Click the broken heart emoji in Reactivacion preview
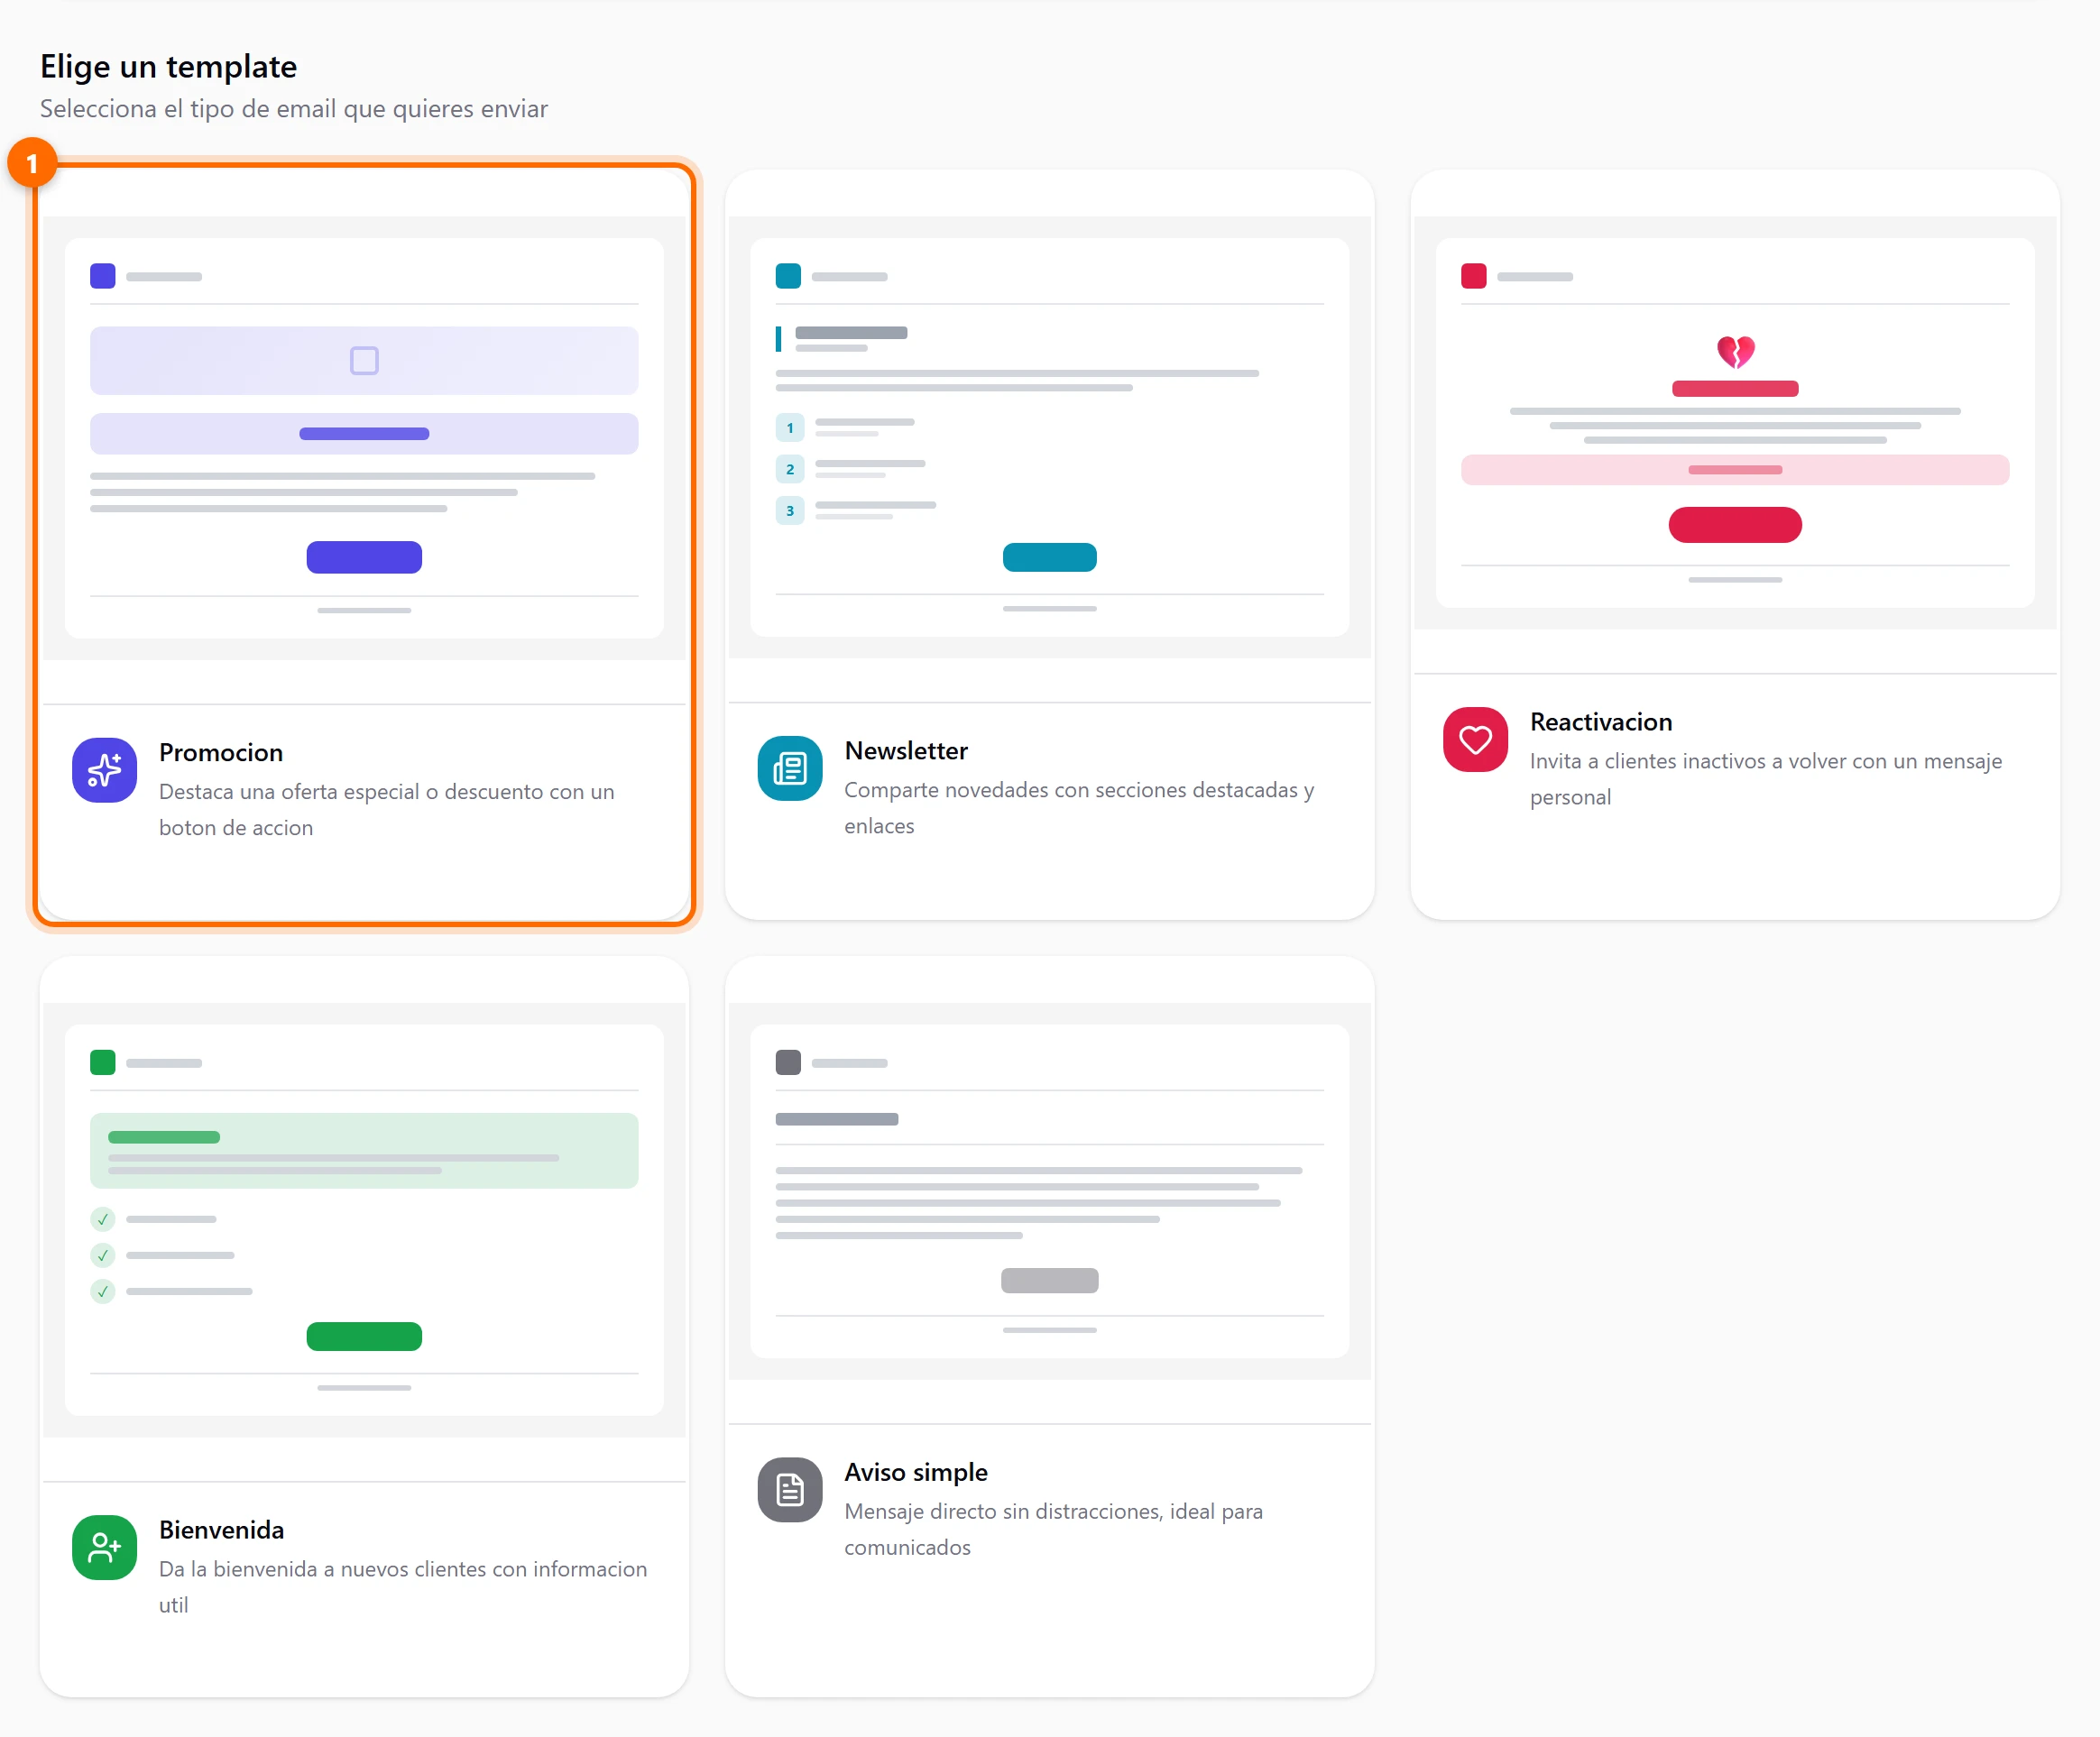 [1735, 351]
